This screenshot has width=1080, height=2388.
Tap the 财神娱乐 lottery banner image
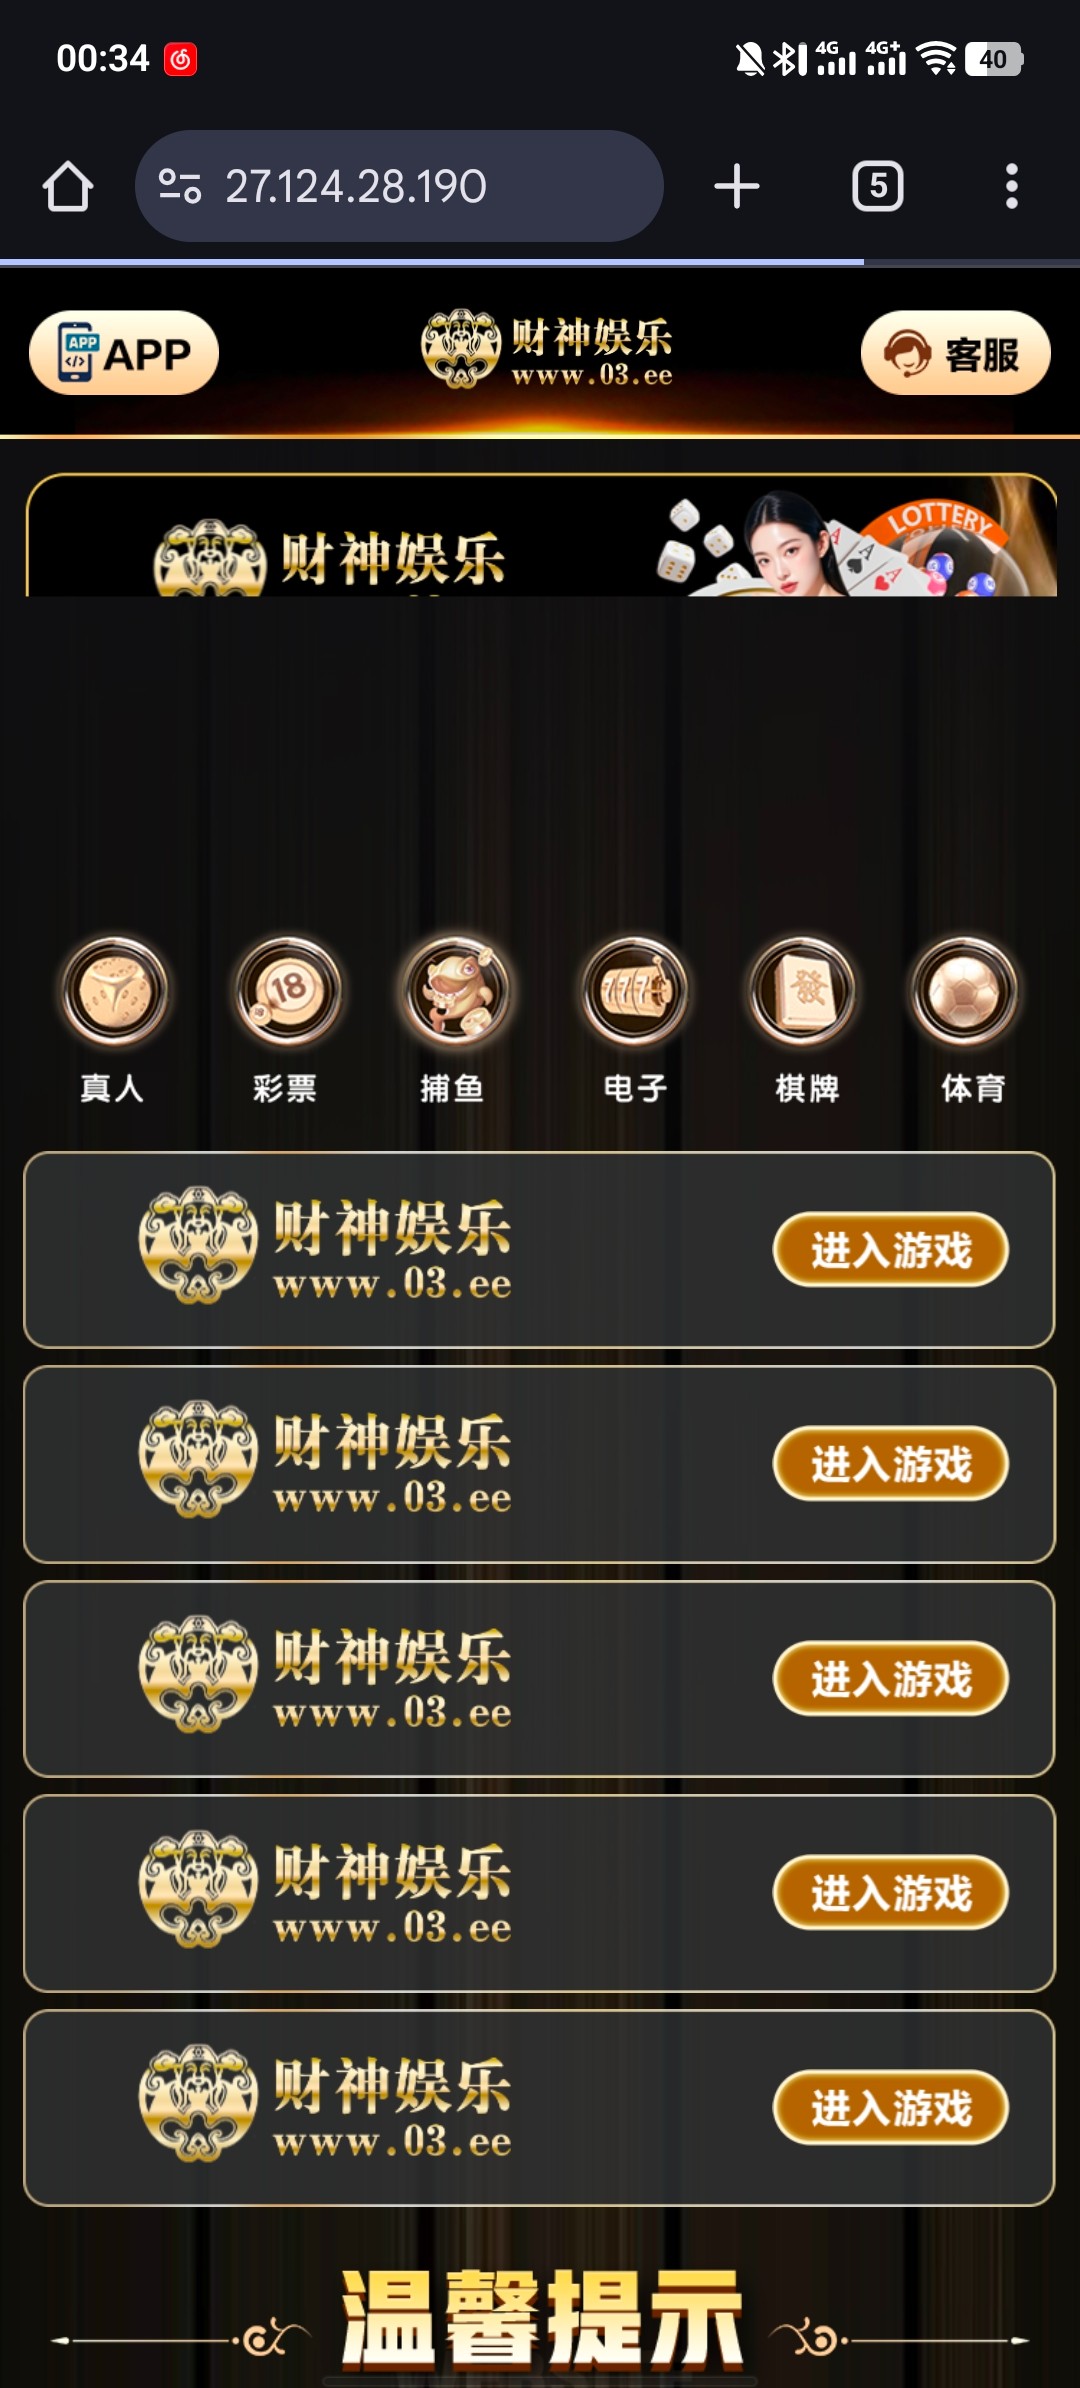[x=541, y=536]
